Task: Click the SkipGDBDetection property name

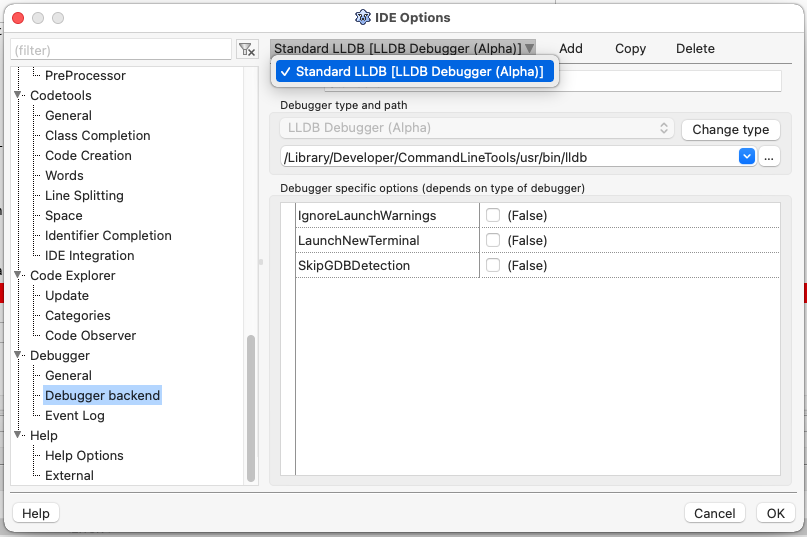Action: point(354,265)
